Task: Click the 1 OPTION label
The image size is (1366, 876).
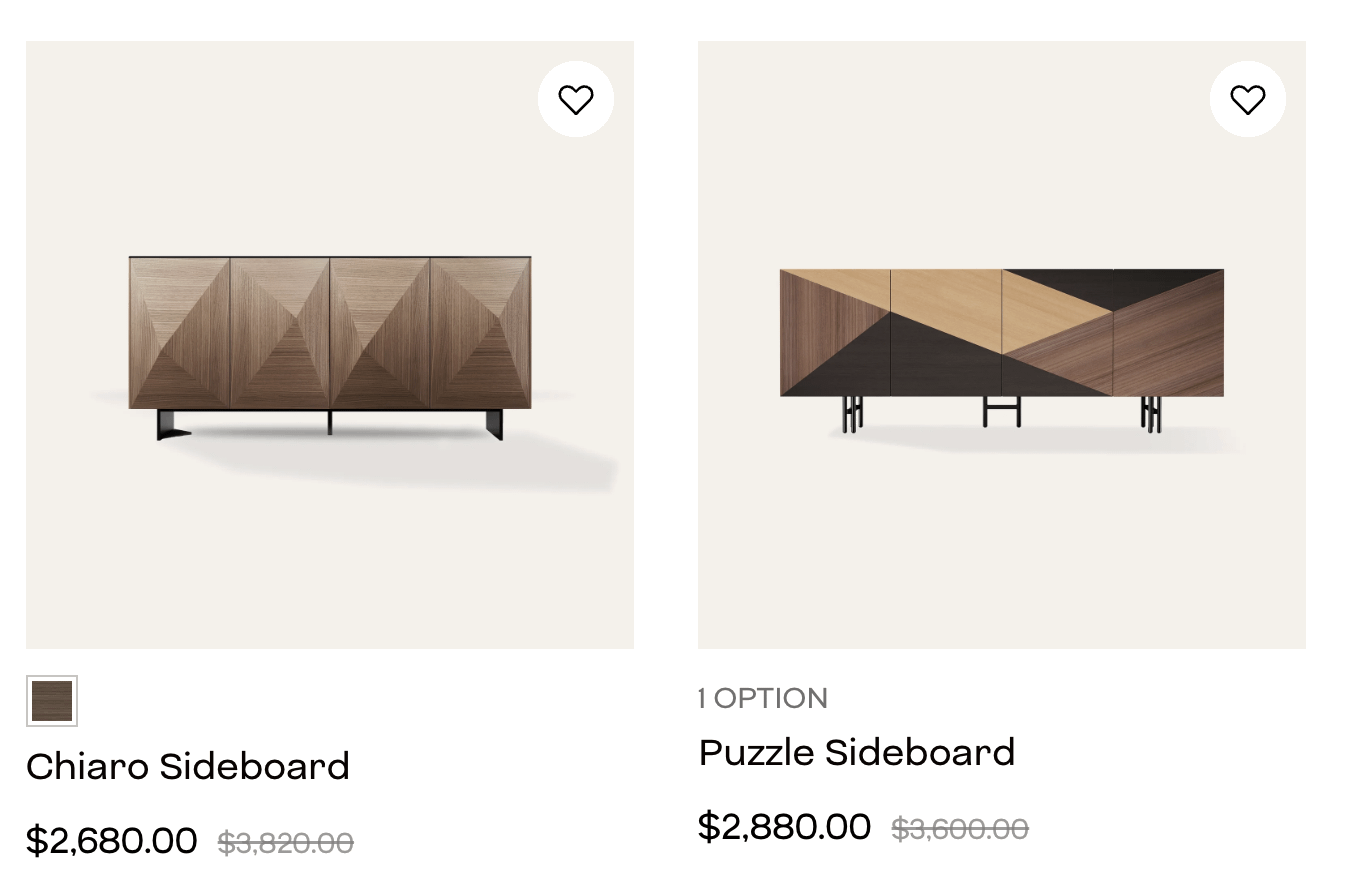Action: (763, 698)
